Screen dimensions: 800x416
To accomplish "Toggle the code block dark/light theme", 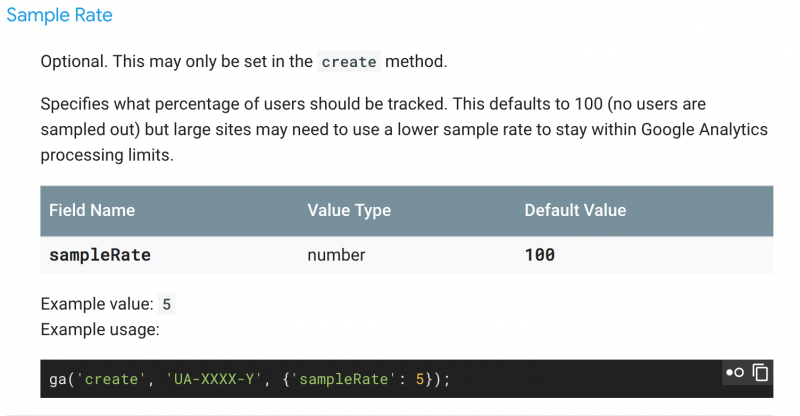I will pos(735,373).
